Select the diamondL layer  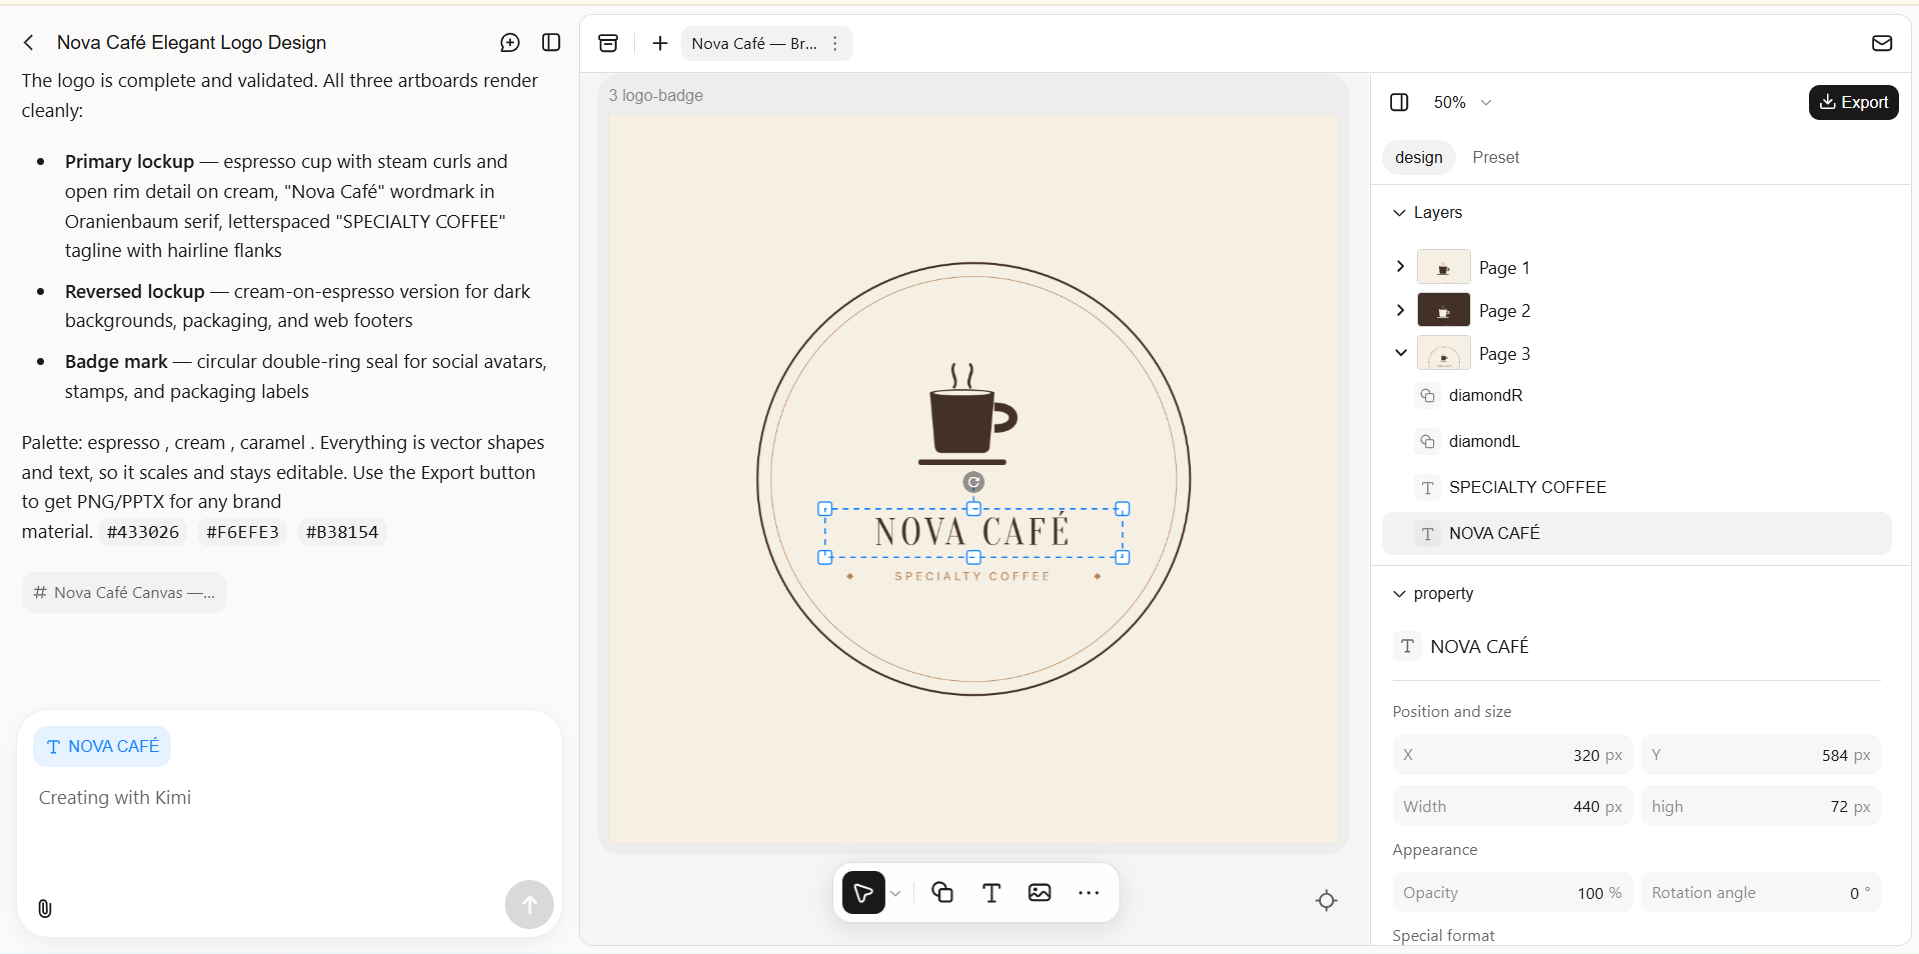pos(1636,441)
